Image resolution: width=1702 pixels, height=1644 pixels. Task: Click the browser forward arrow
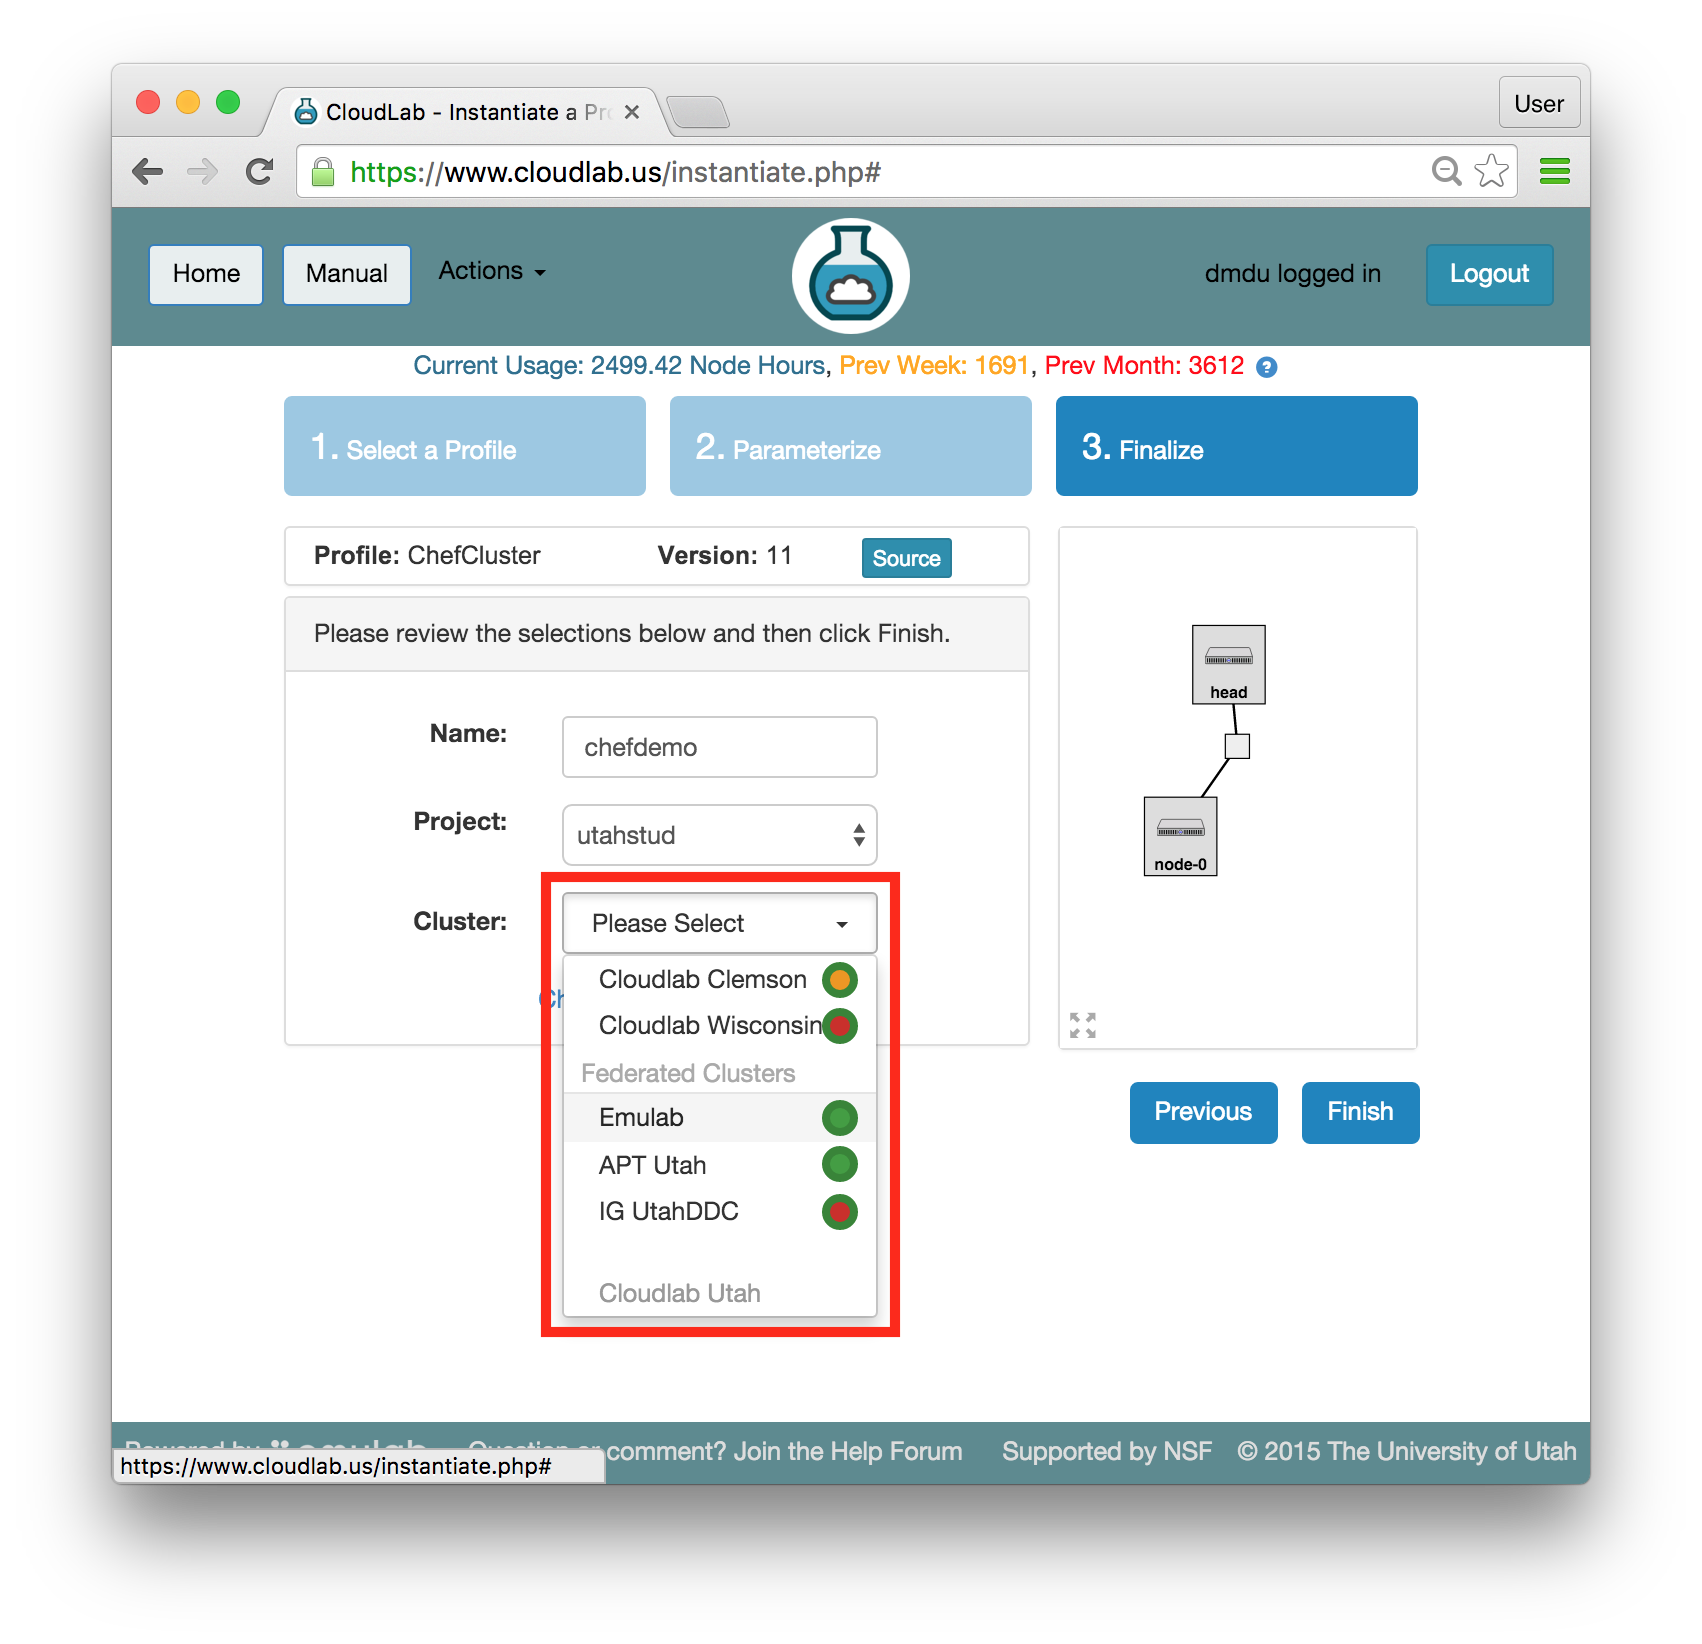click(203, 172)
